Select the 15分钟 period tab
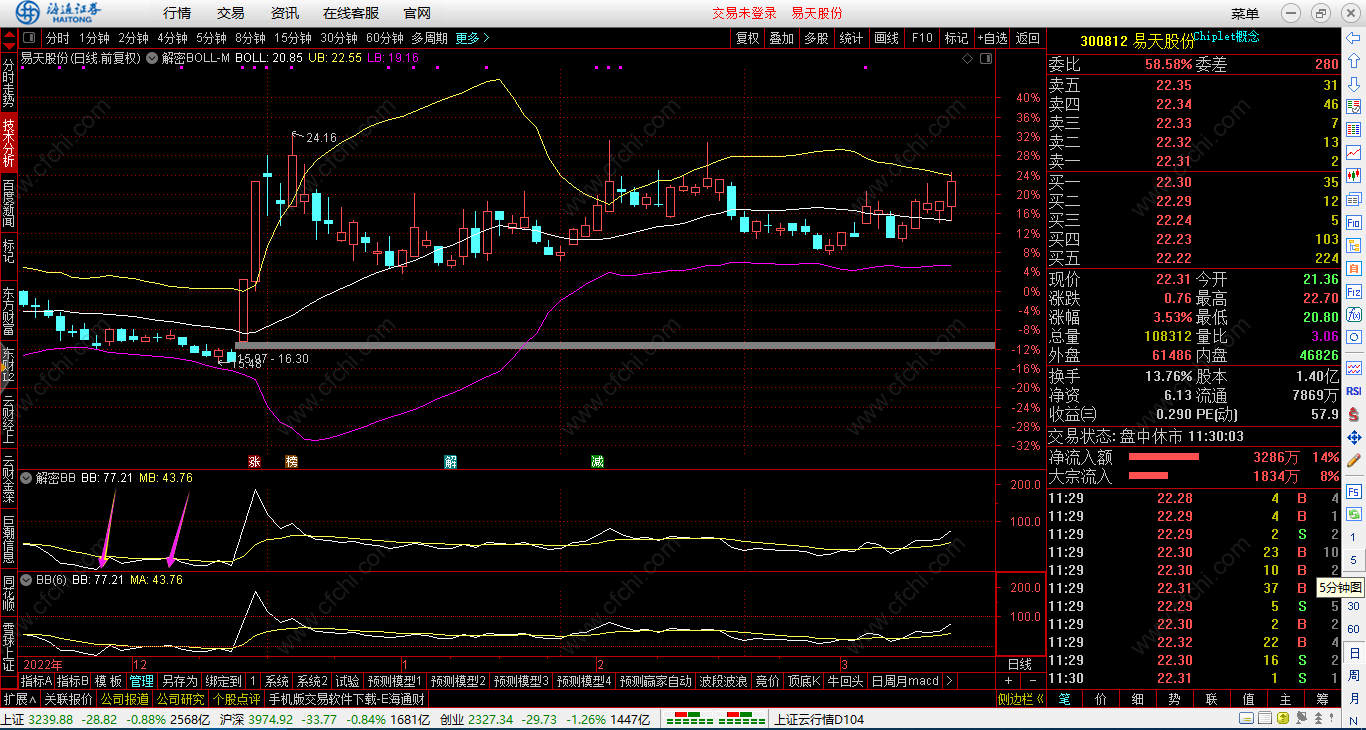 tap(293, 38)
